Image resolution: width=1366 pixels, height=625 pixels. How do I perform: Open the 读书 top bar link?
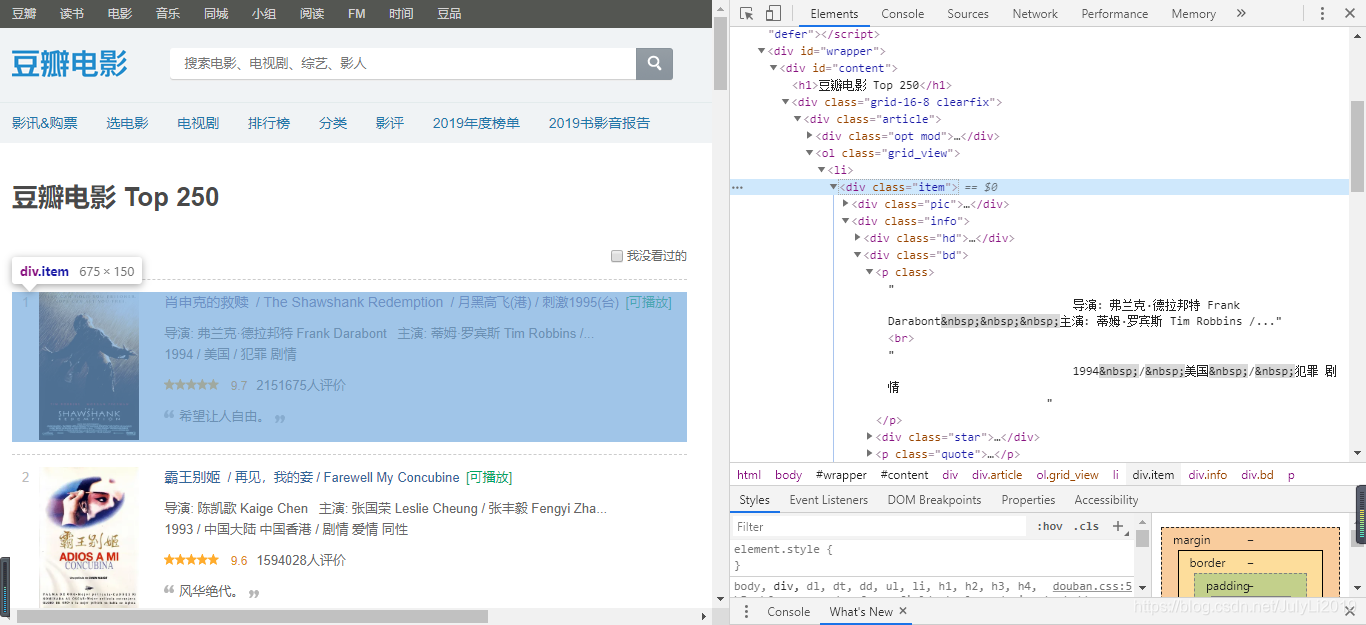point(72,13)
